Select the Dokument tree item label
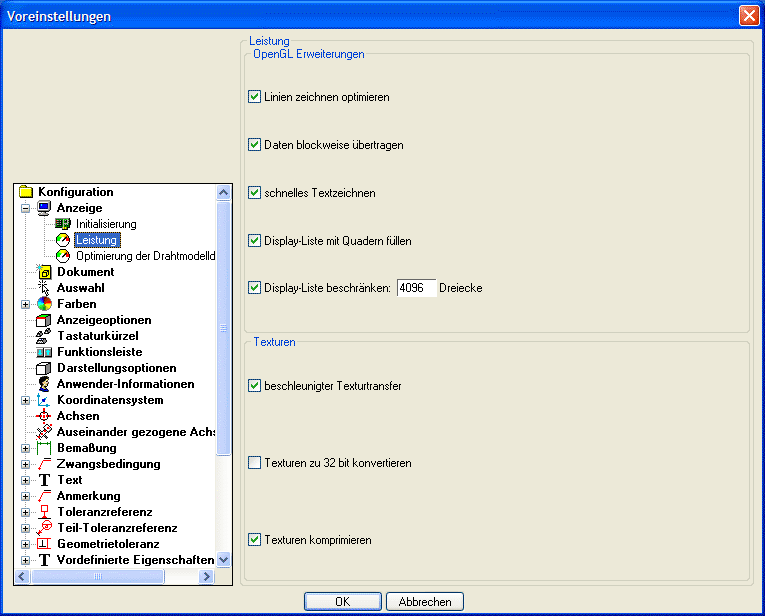 85,272
